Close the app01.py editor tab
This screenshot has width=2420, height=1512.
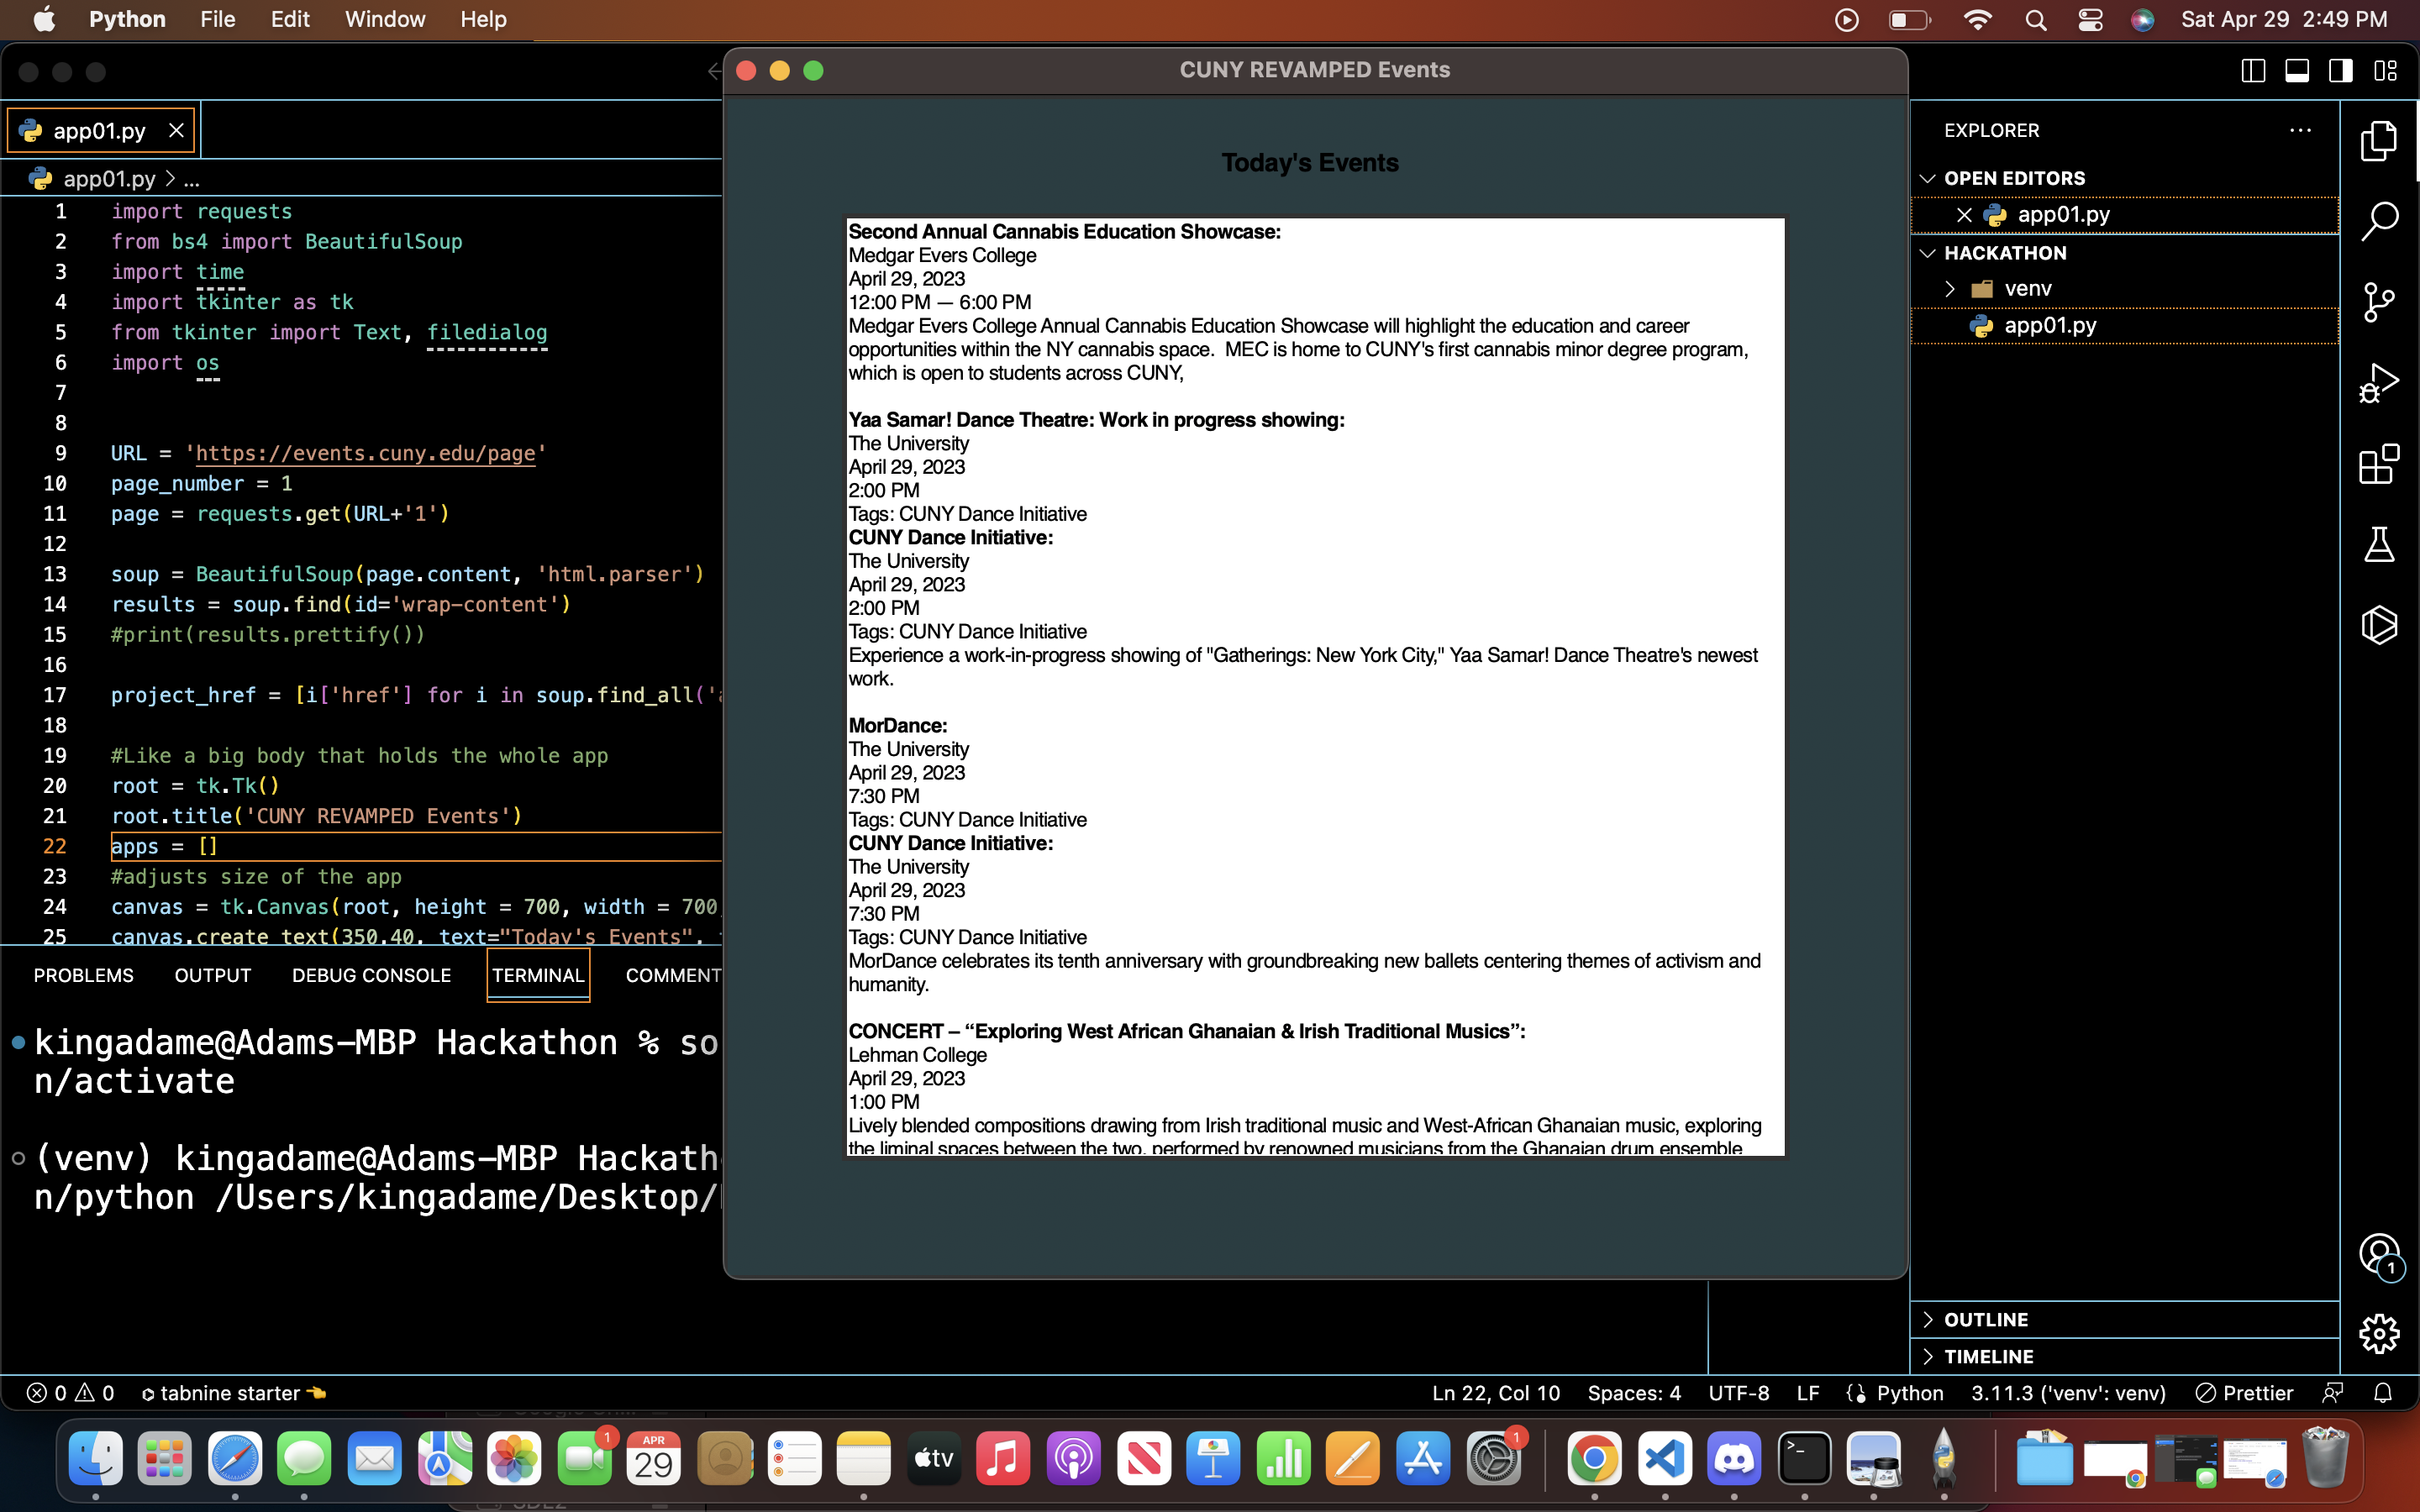click(x=176, y=130)
